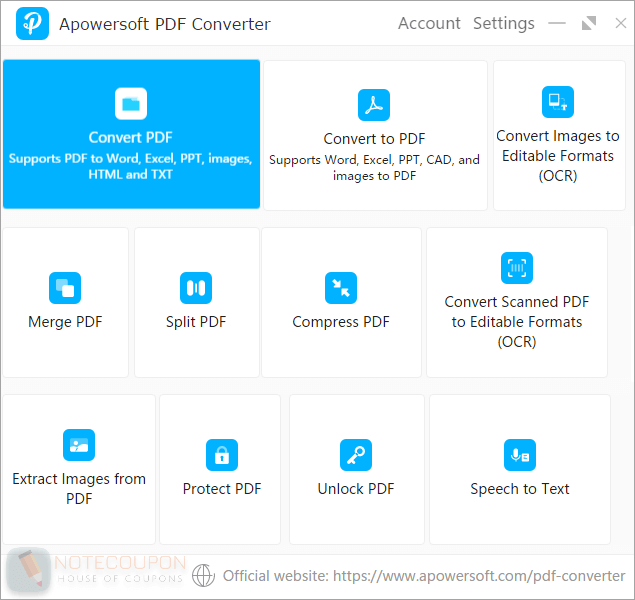635x600 pixels.
Task: Select the Unlock PDF label
Action: (356, 489)
